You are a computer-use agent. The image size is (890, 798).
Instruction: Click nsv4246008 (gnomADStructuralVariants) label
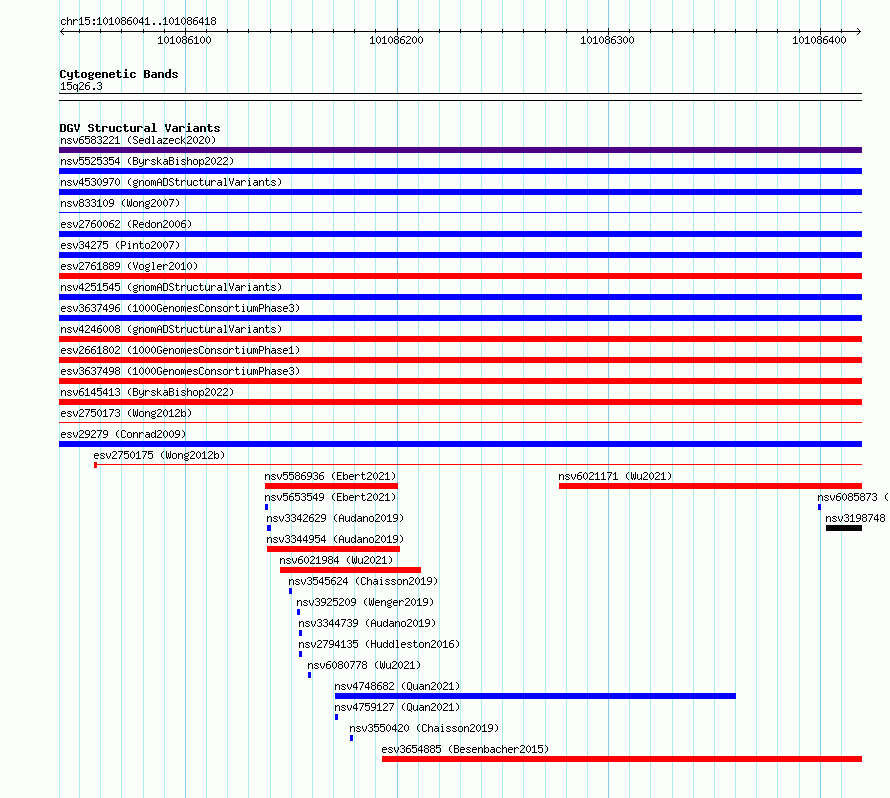(171, 329)
